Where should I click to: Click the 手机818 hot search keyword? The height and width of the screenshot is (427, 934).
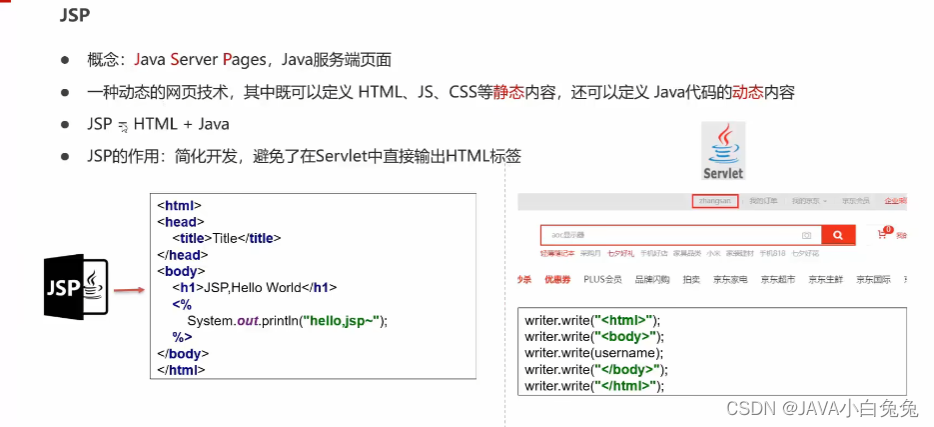tap(773, 253)
